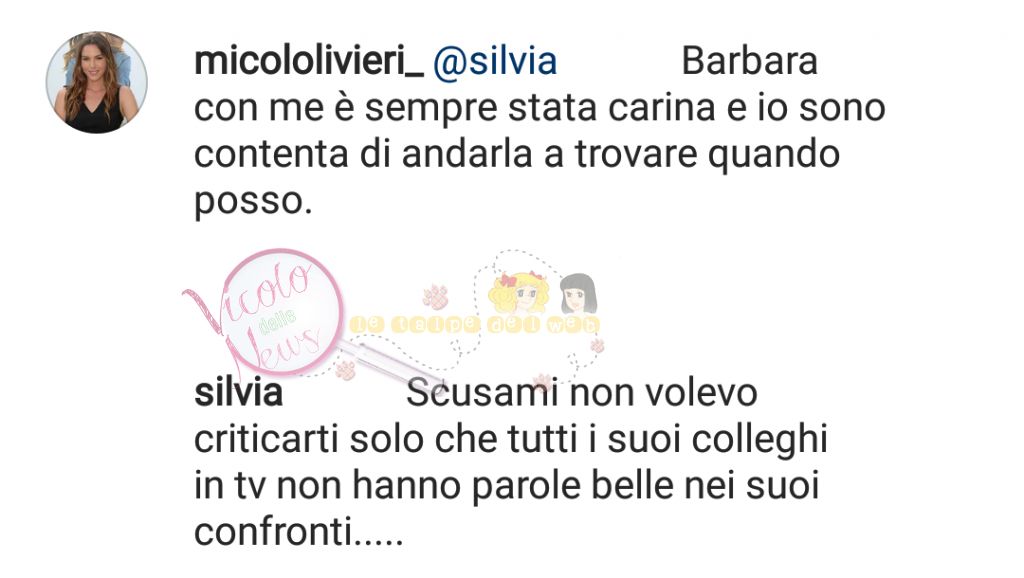Click the le talpe del web watermark text
This screenshot has height=578, width=1024.
click(x=475, y=325)
